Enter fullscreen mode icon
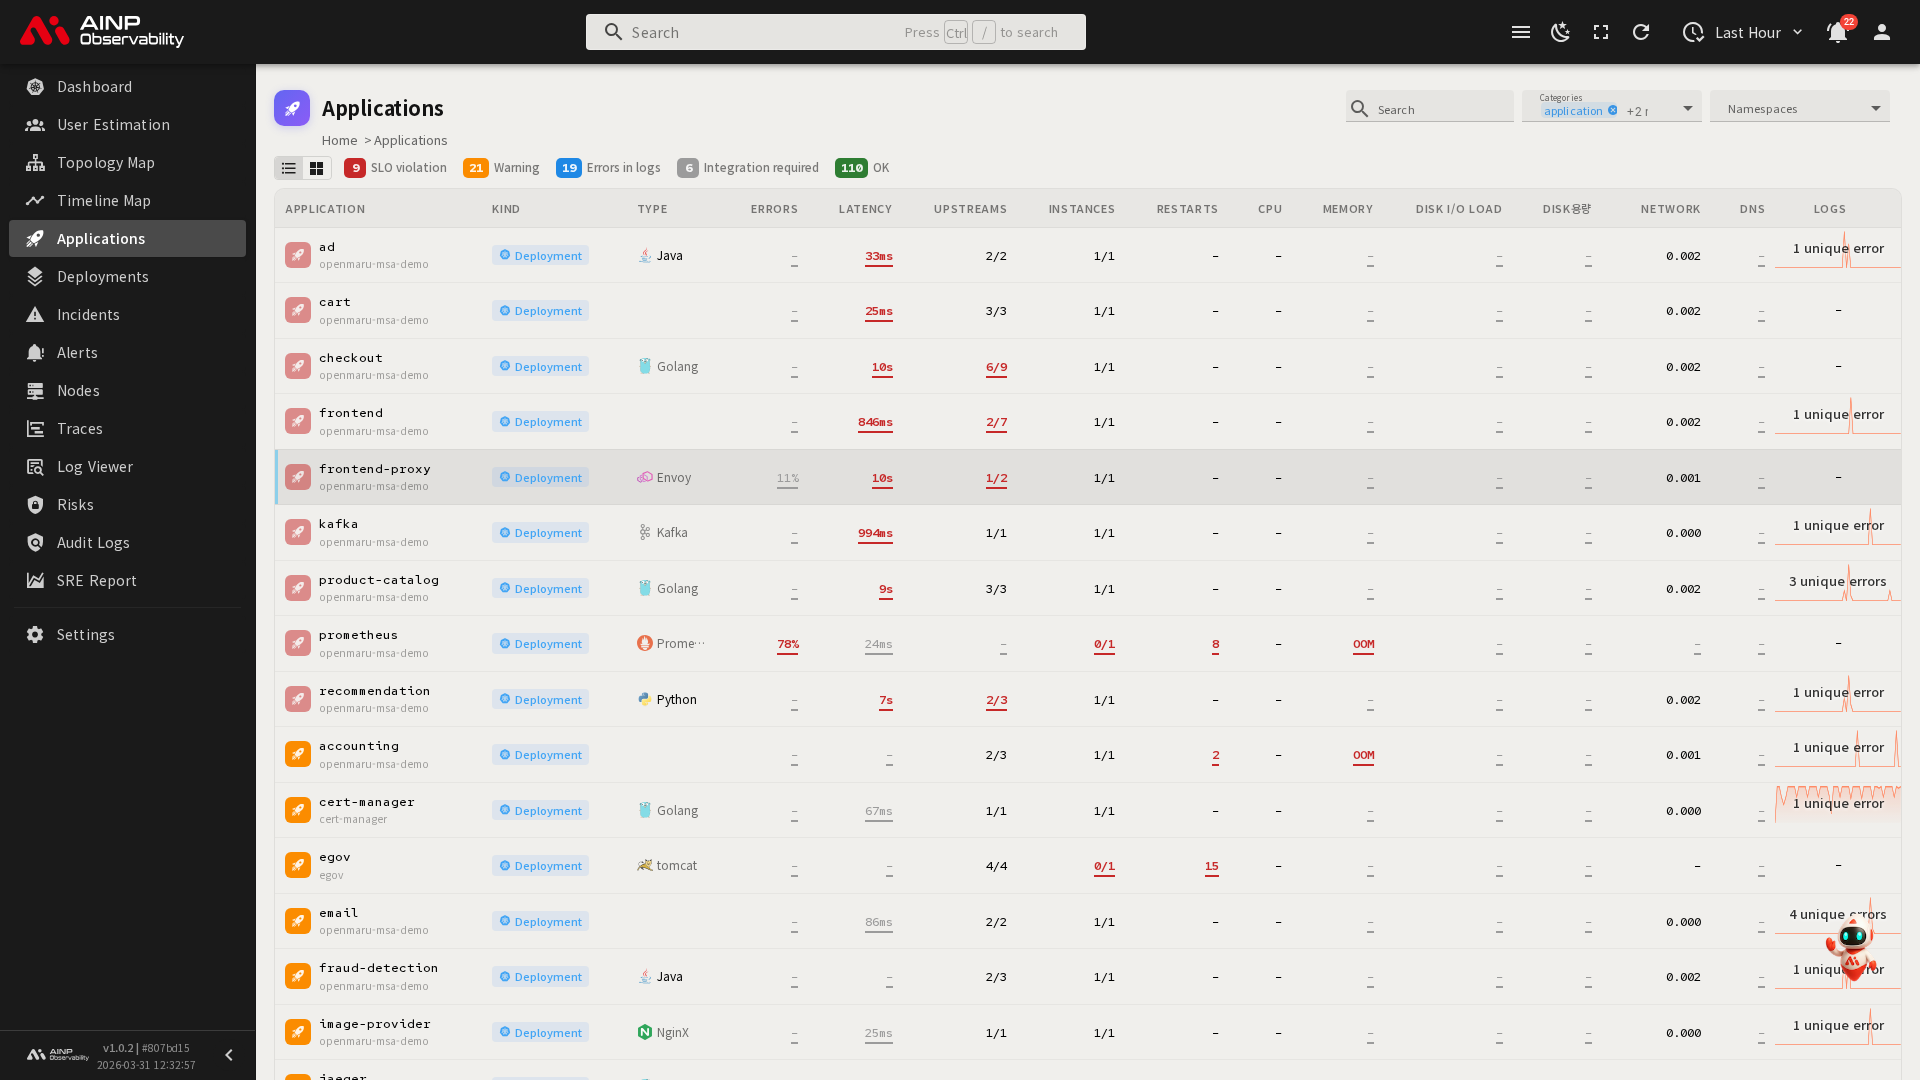The image size is (1920, 1080). (1601, 32)
